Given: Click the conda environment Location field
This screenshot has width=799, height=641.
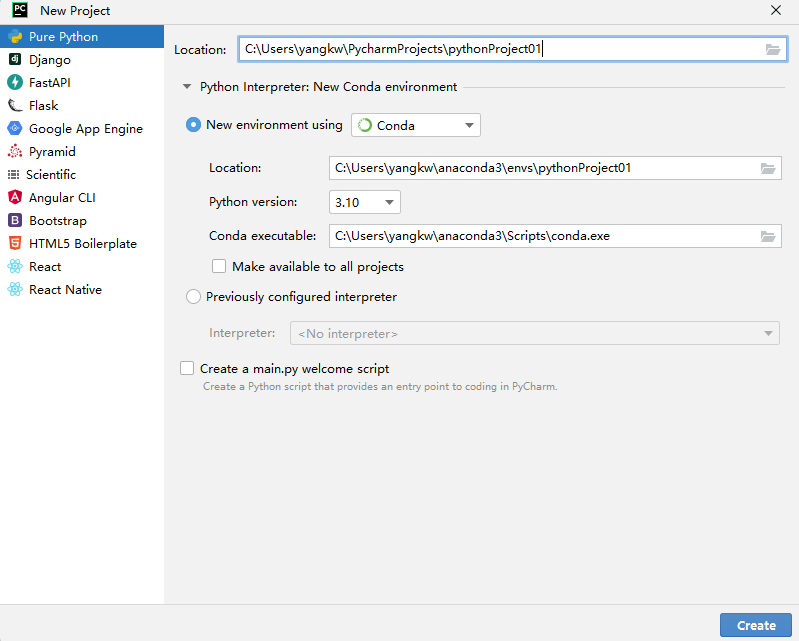Looking at the screenshot, I should pyautogui.click(x=555, y=168).
